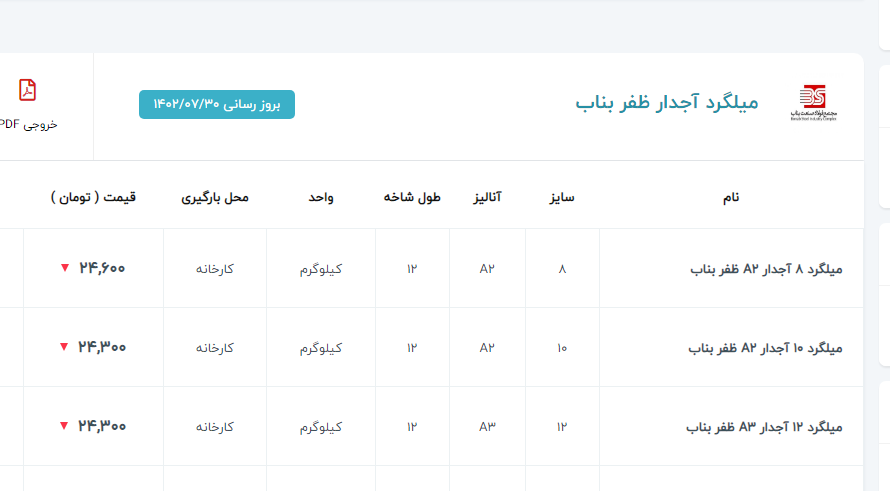Select the ۲۴,۶۰۰ price in first row
Screen dimensions: 890x491
point(102,268)
